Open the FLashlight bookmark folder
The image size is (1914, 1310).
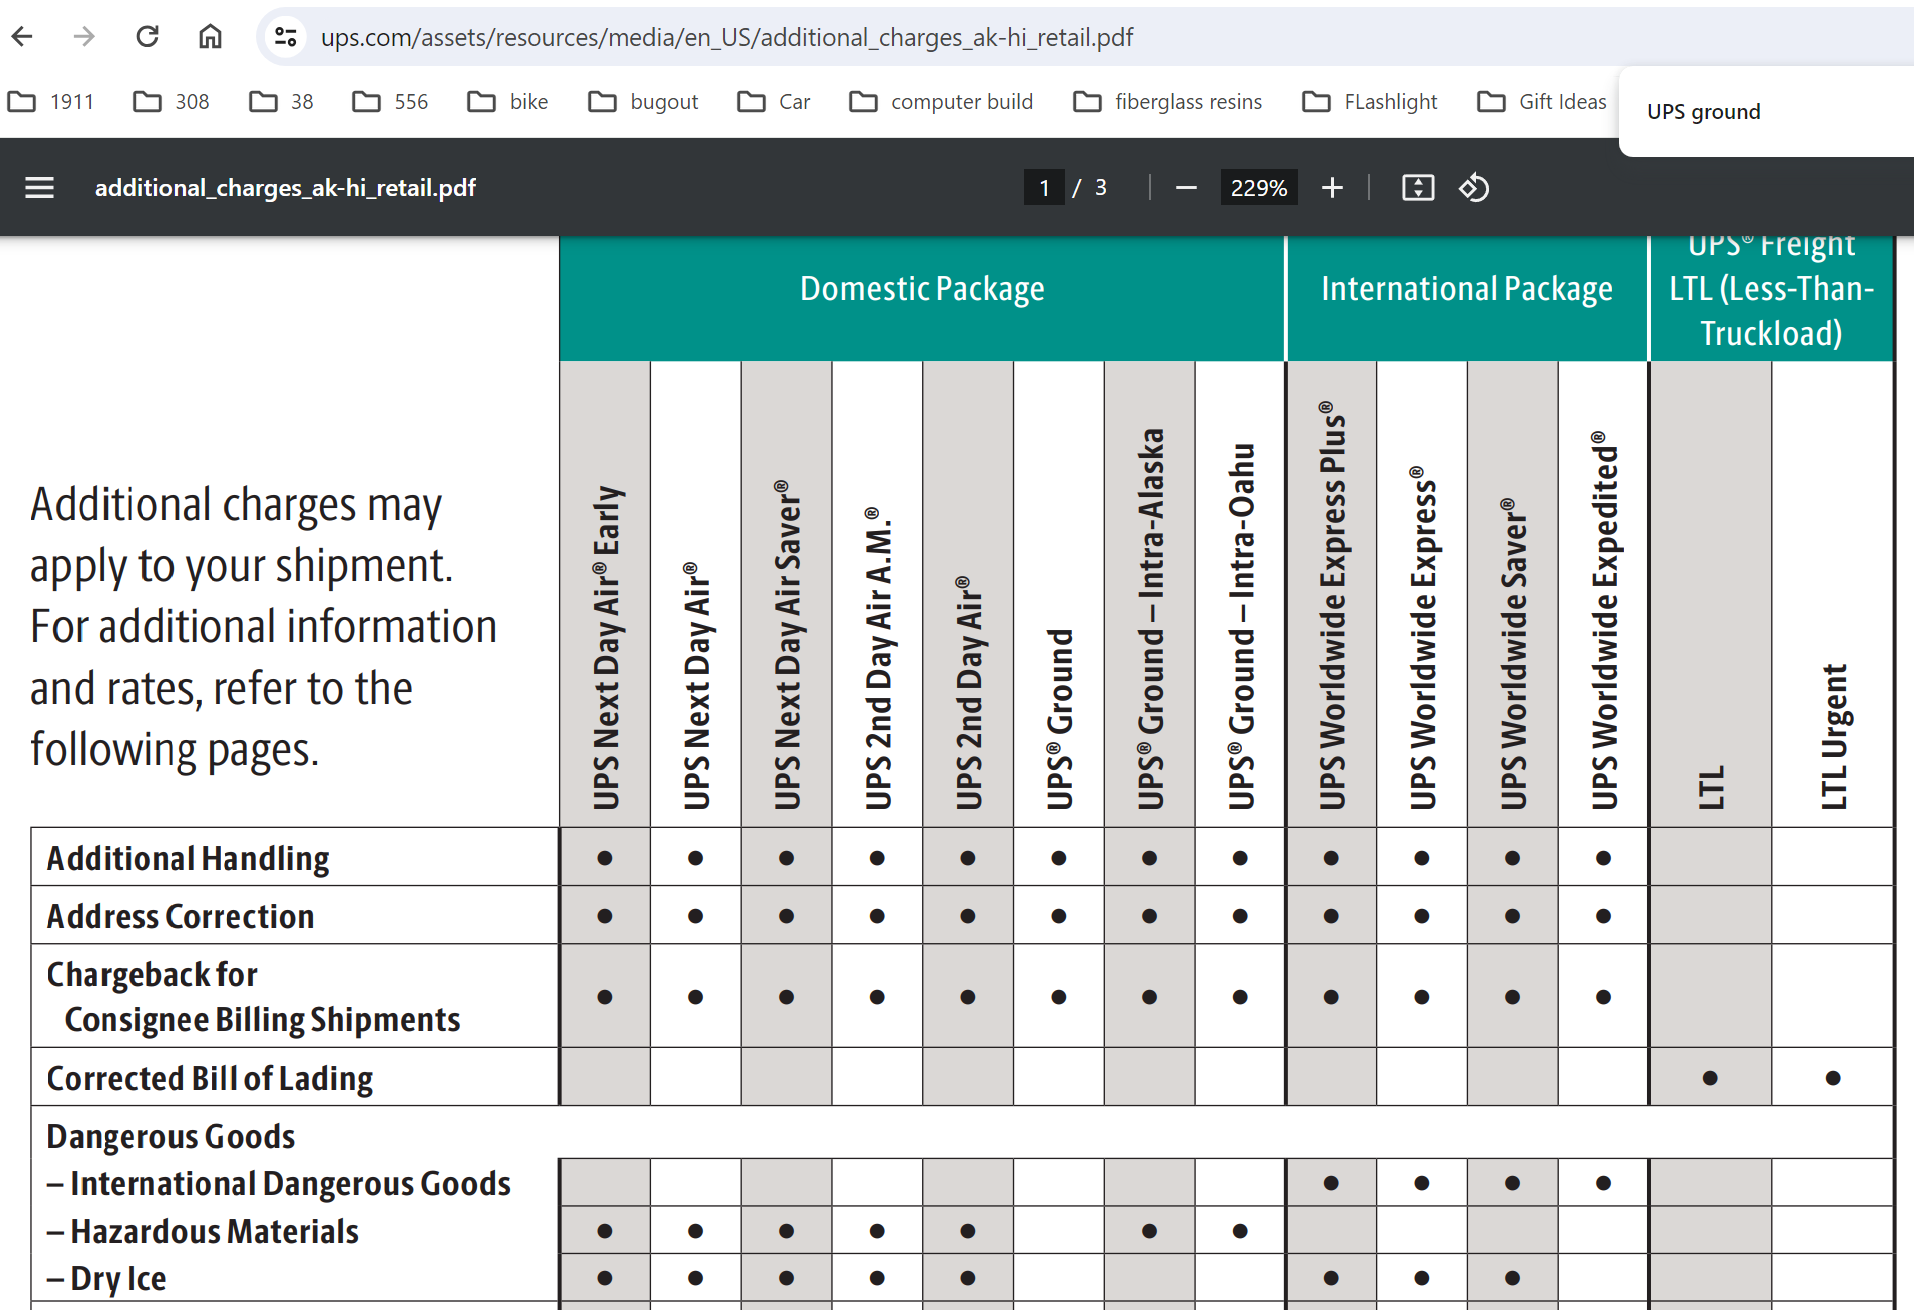point(1370,101)
